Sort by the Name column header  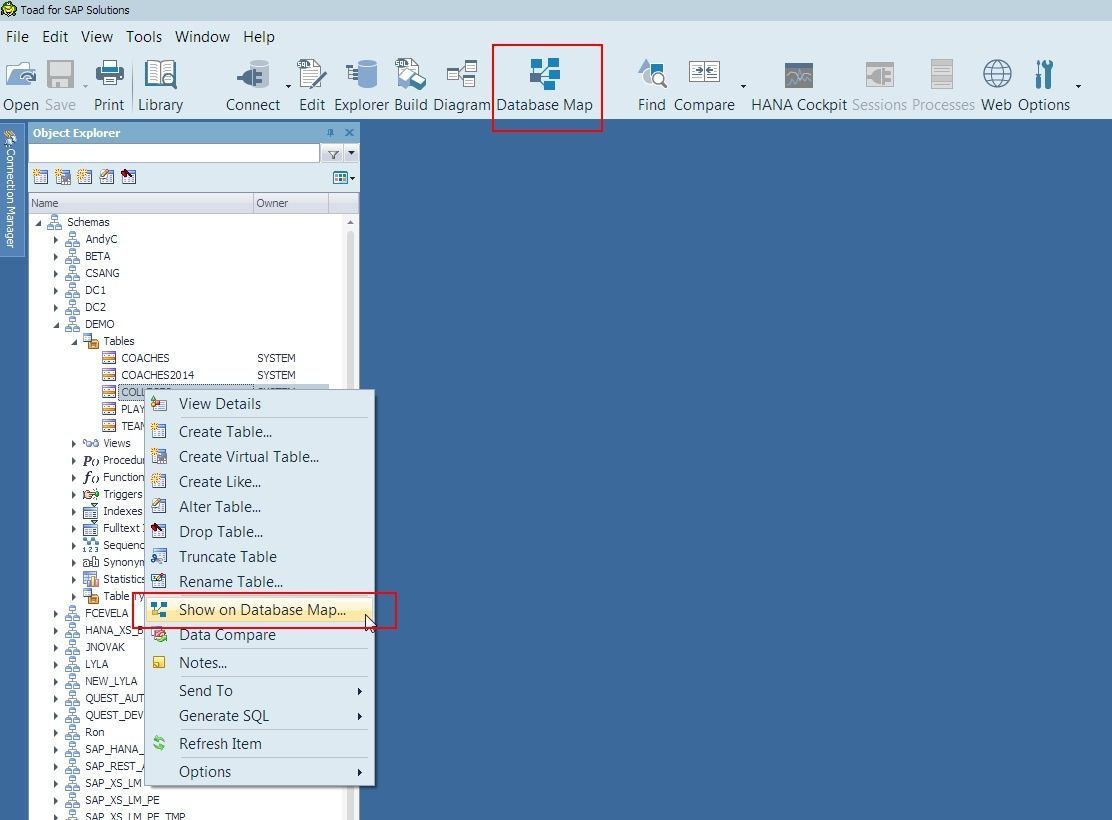(x=140, y=204)
